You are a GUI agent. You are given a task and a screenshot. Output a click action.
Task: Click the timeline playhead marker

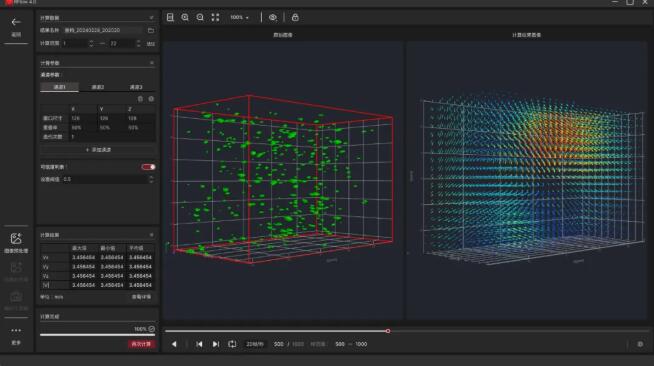point(388,331)
